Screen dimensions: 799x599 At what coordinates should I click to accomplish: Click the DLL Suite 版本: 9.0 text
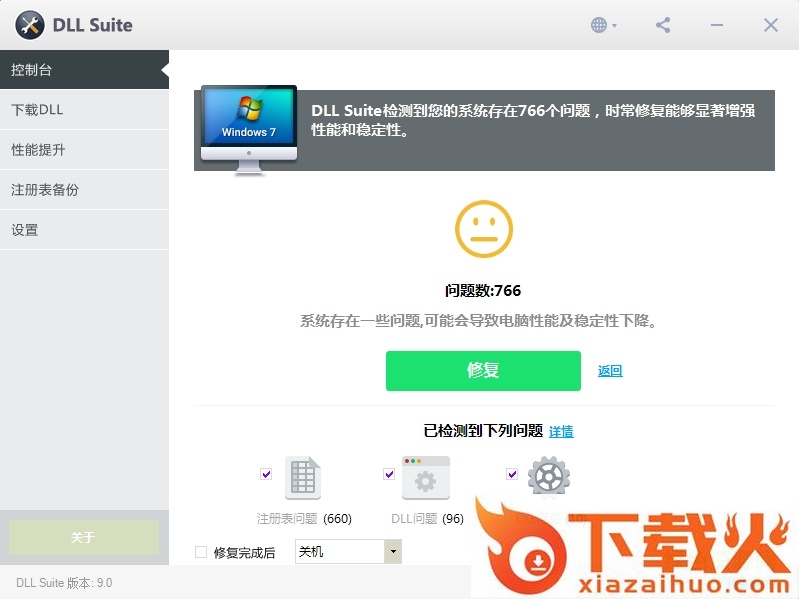click(64, 583)
